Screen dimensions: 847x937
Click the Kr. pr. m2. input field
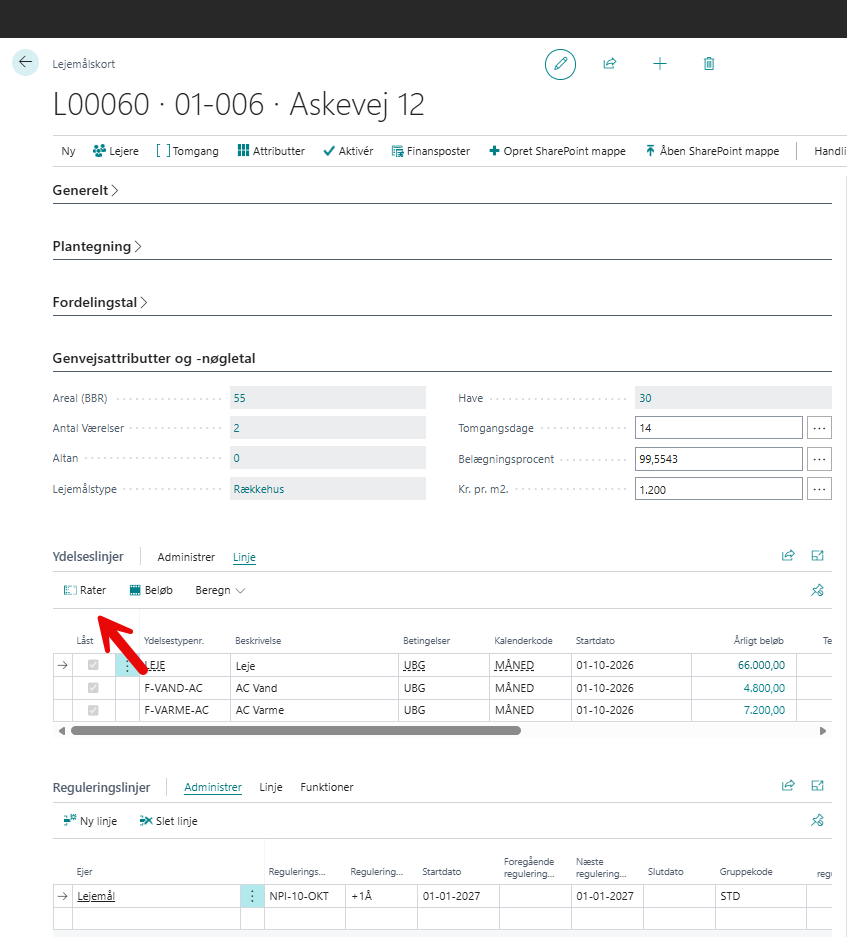[x=718, y=489]
